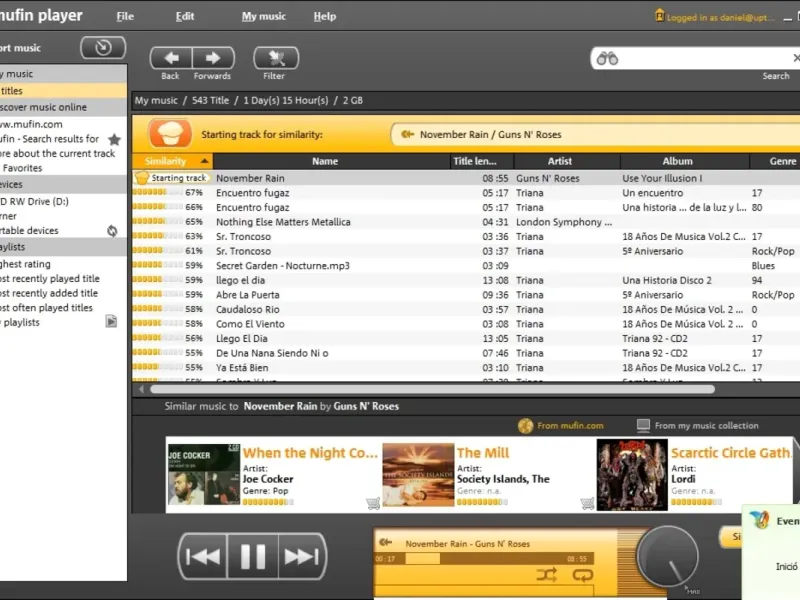Click the Back arrow button
Viewport: 800px width, 600px height.
171,58
